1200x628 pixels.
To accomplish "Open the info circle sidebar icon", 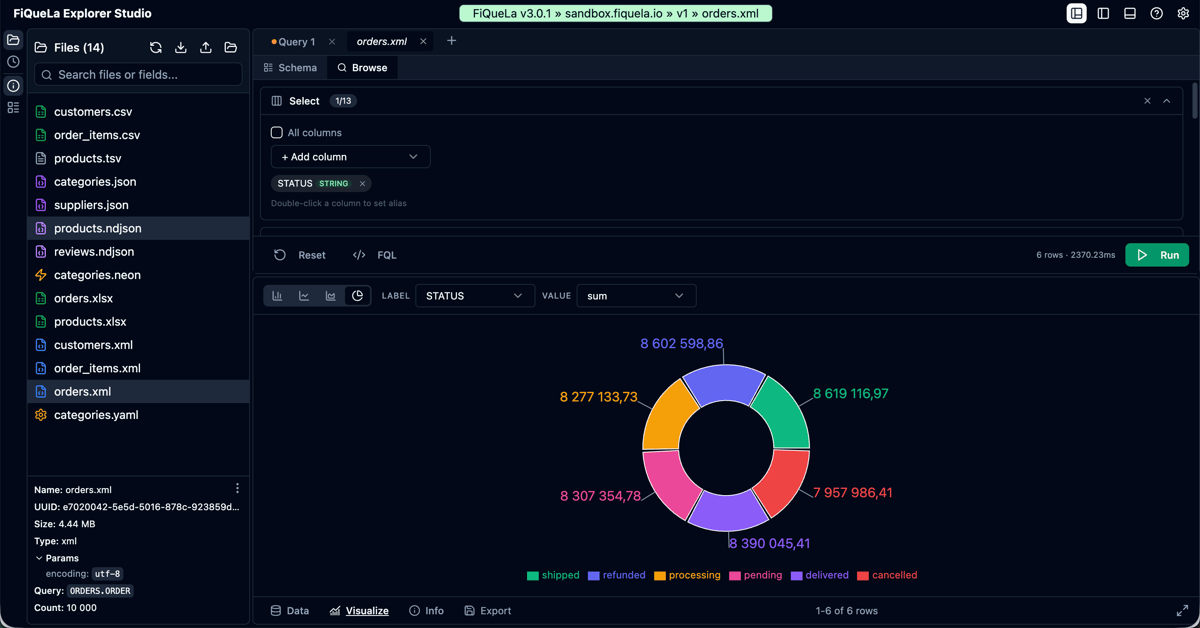I will [x=13, y=85].
